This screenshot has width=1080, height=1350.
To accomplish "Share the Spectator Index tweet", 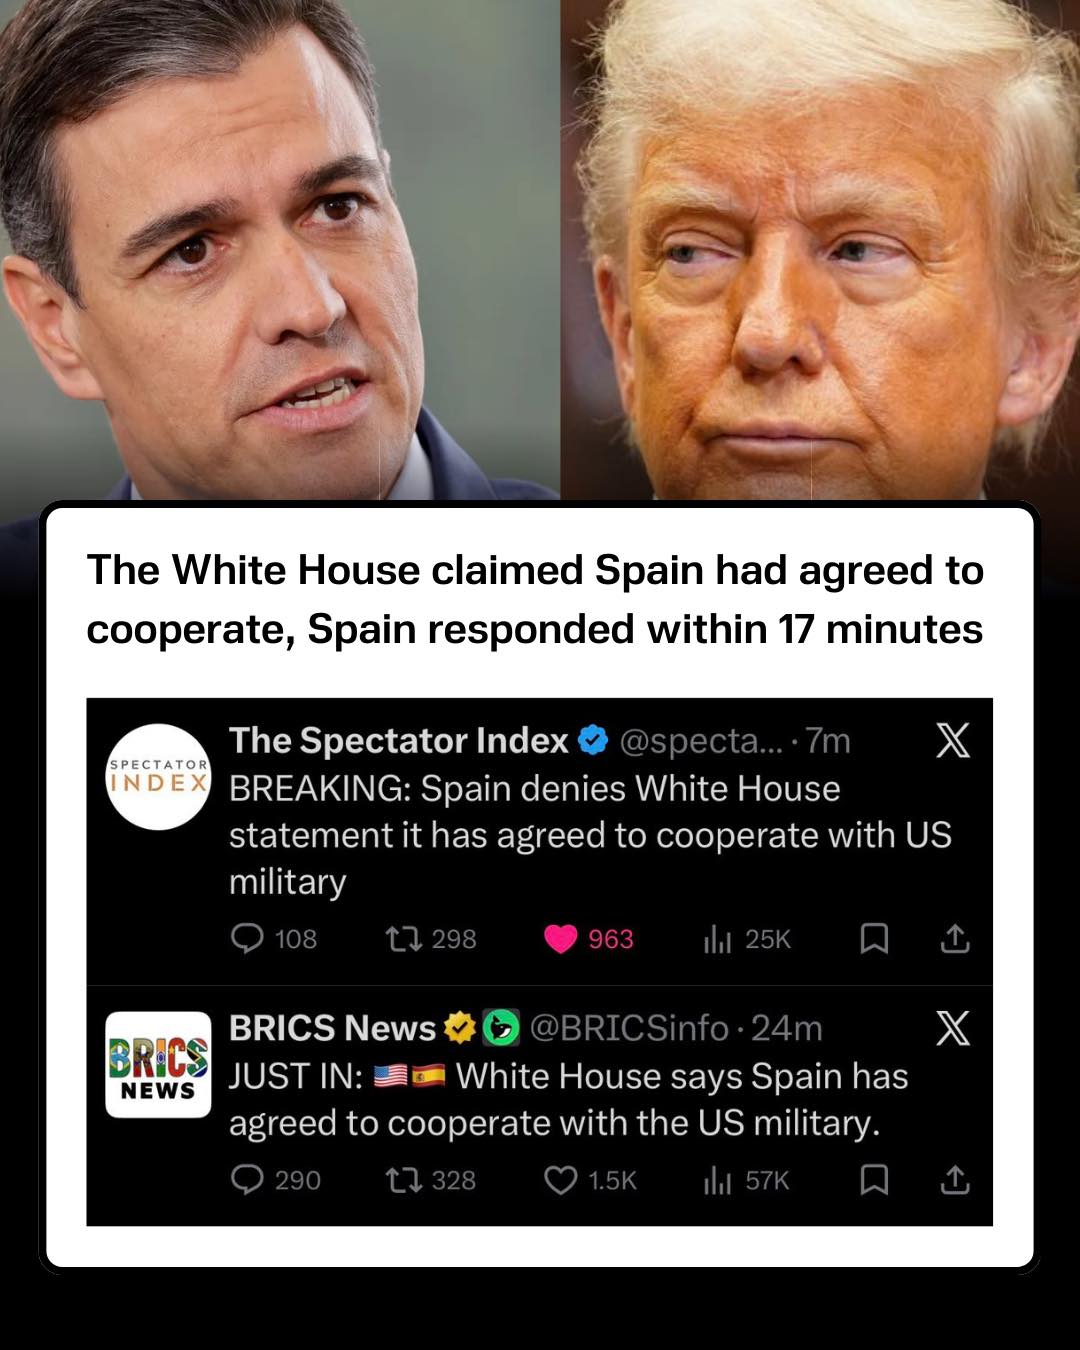I will click(955, 938).
